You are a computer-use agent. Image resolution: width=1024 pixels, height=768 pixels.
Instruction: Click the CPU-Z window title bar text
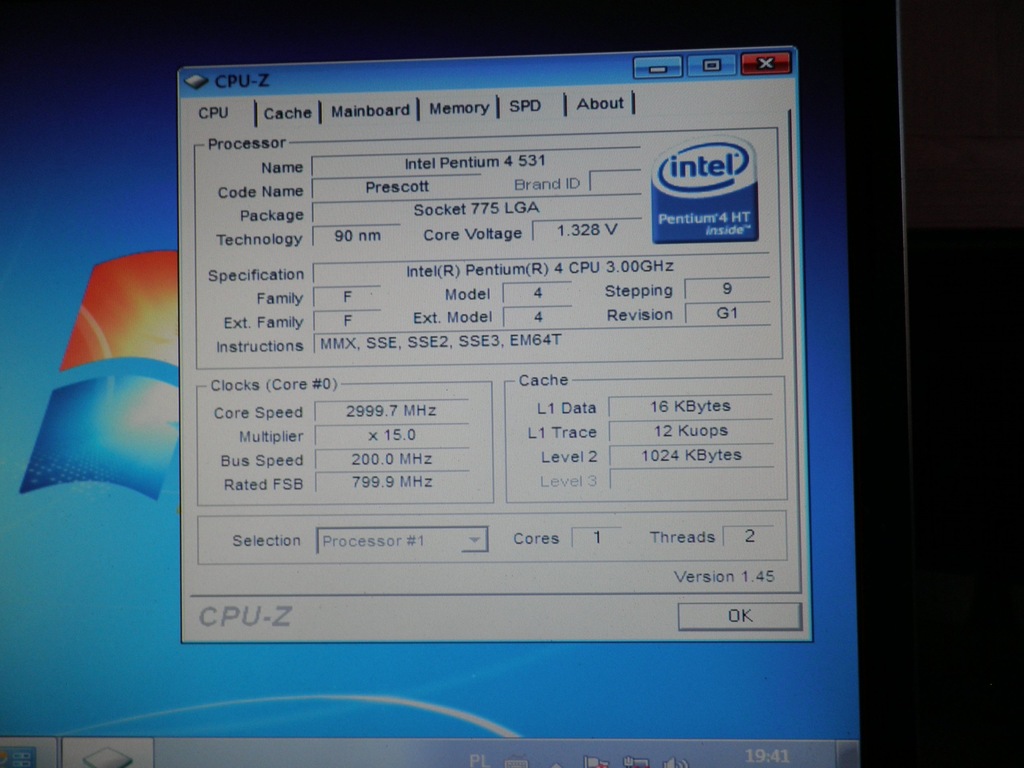click(x=242, y=81)
